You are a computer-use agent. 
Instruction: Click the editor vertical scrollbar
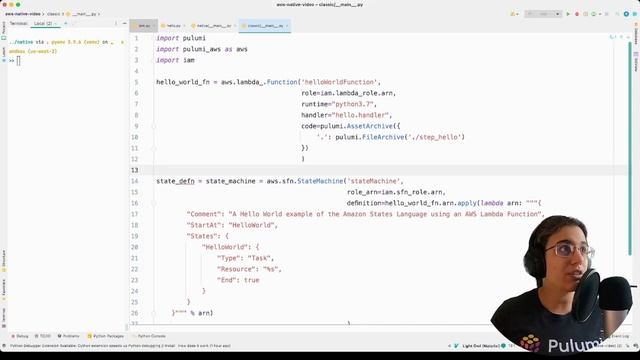630,149
